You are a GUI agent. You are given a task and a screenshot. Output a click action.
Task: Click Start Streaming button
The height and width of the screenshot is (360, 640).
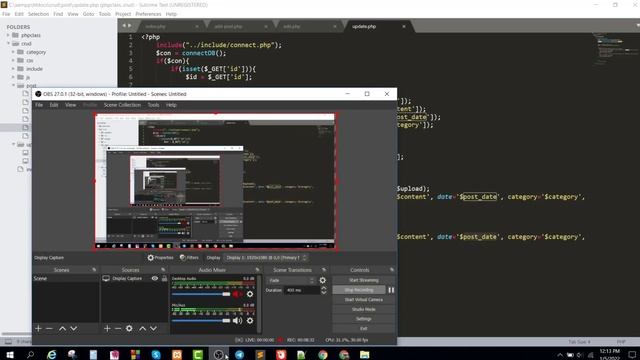pyautogui.click(x=363, y=280)
